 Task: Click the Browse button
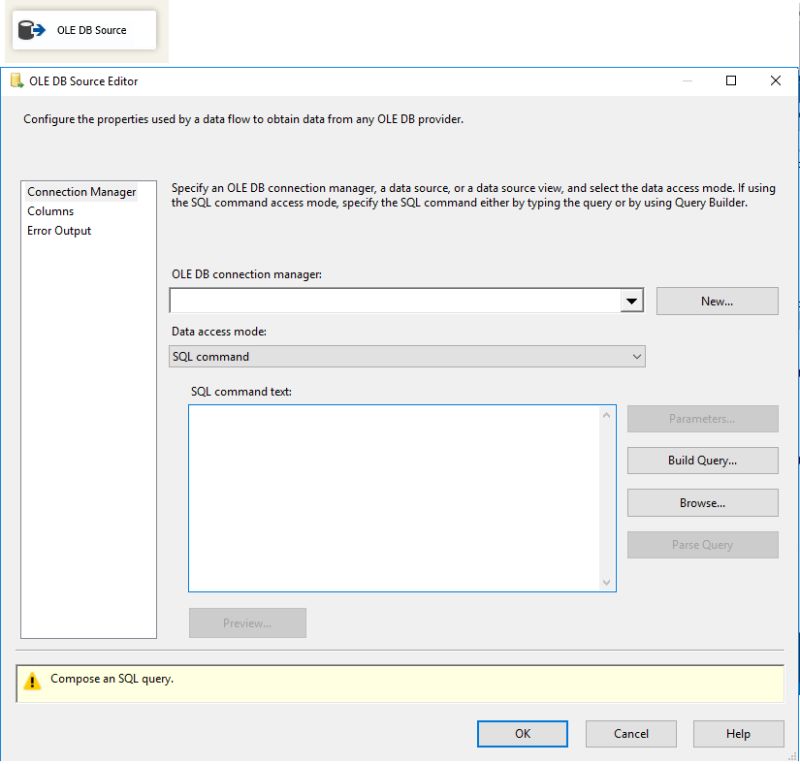(x=702, y=502)
